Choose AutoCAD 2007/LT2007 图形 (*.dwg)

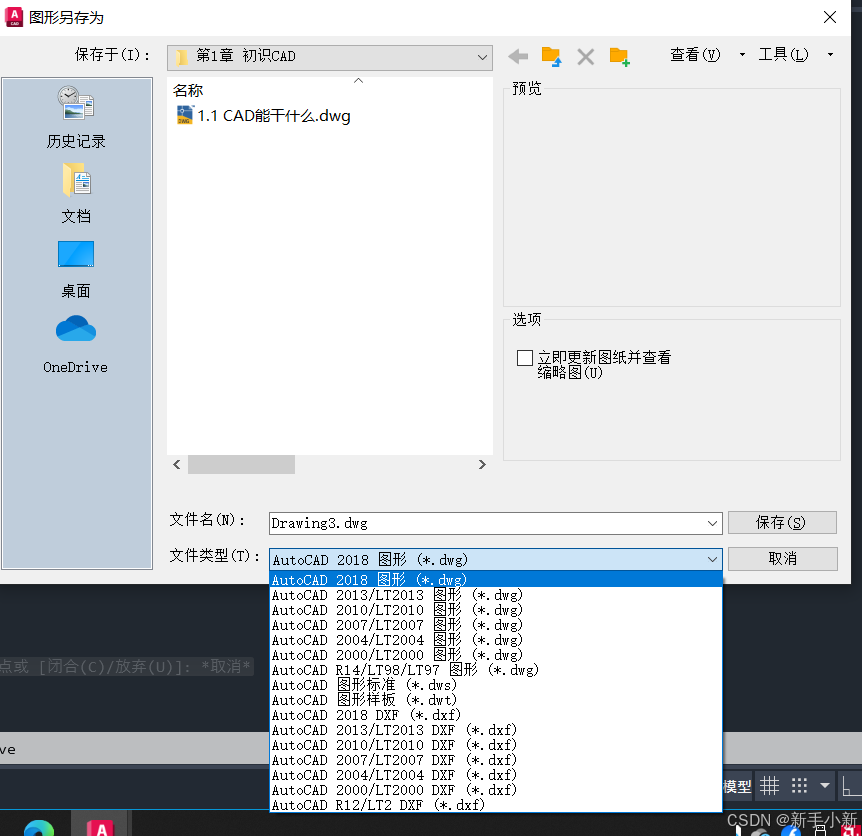tap(495, 624)
